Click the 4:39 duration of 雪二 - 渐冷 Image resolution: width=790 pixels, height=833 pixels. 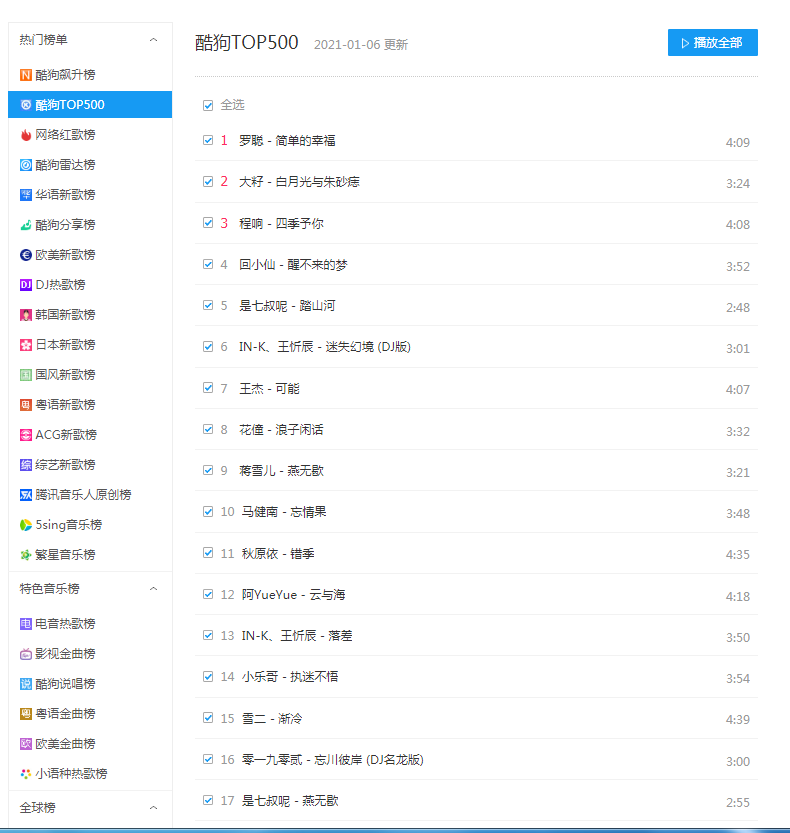pos(737,719)
